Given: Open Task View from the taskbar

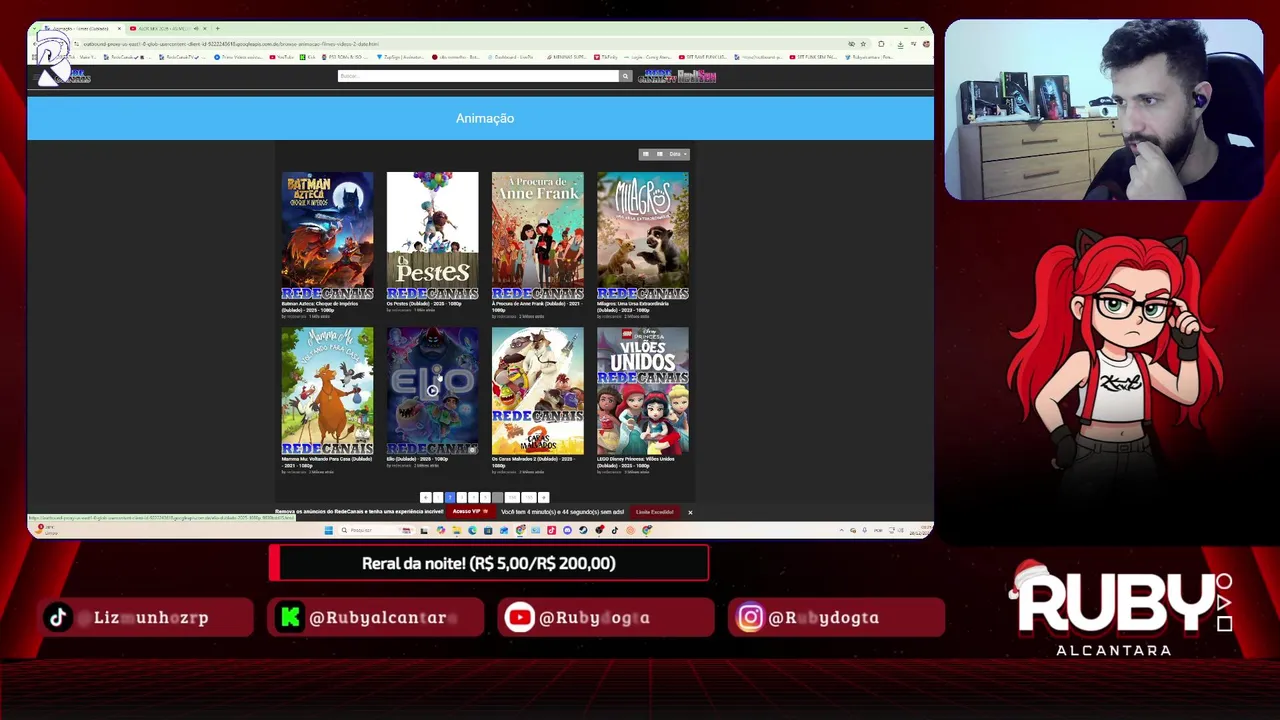Looking at the screenshot, I should coord(424,531).
